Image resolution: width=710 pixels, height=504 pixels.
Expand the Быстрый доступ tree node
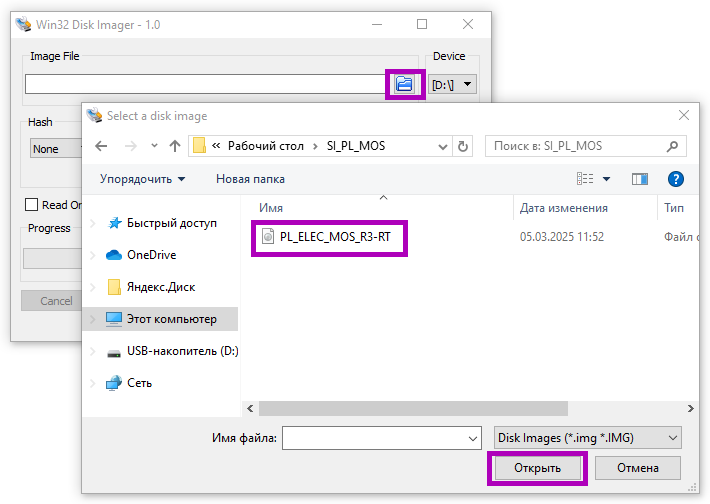pyautogui.click(x=93, y=223)
